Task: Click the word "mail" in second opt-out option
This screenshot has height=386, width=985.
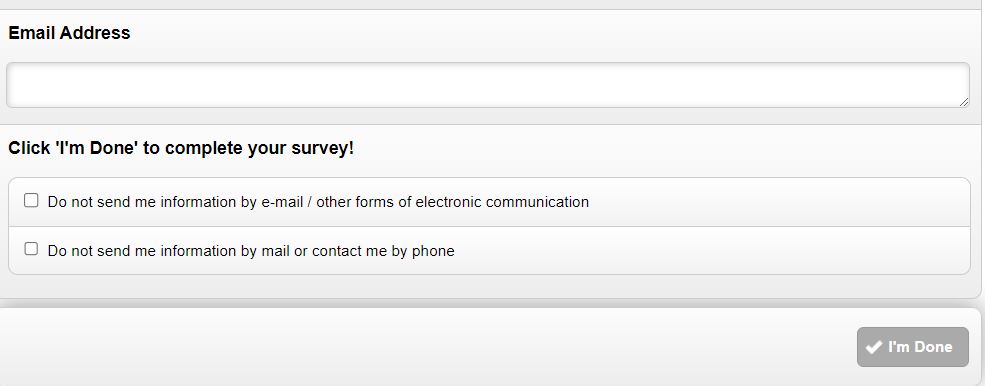Action: click(x=274, y=251)
